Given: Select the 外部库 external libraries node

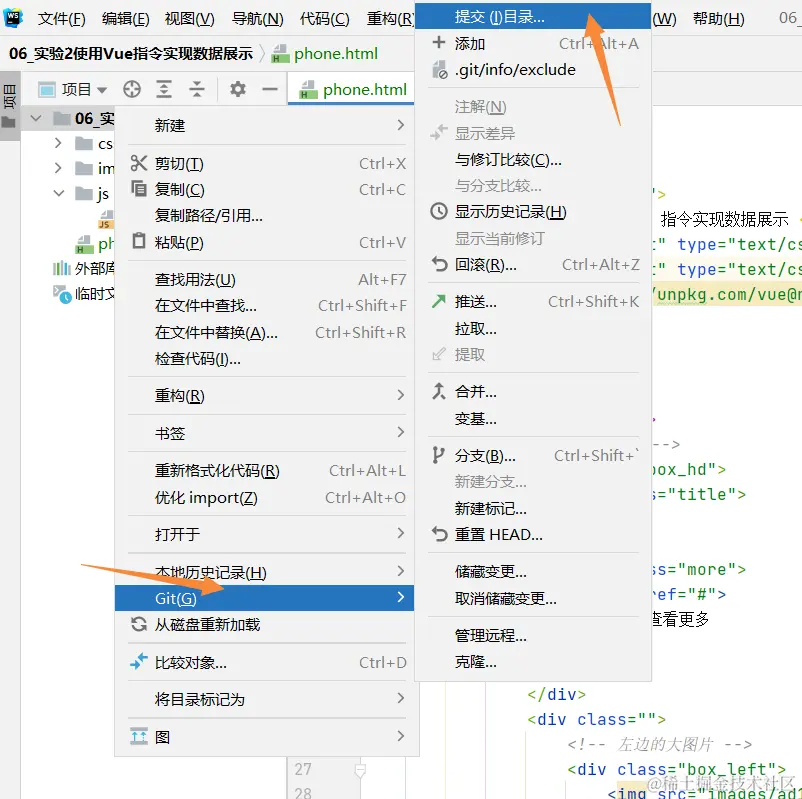Looking at the screenshot, I should pyautogui.click(x=86, y=268).
